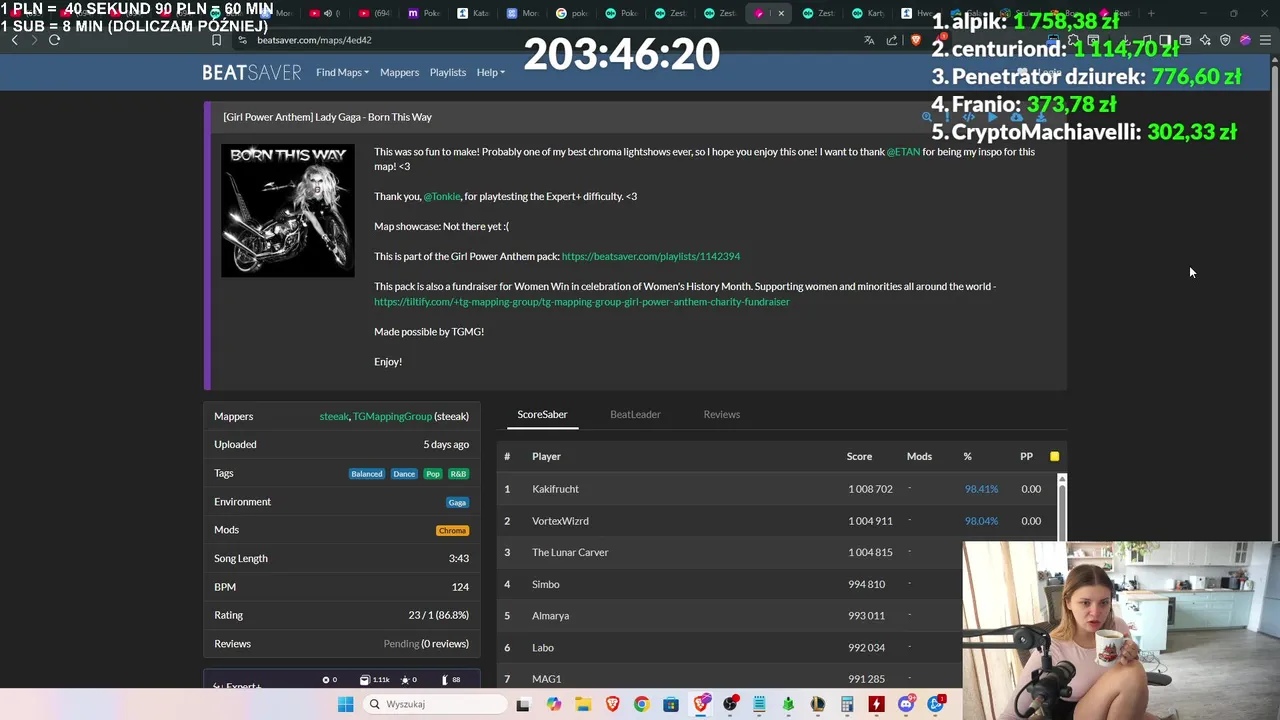Click the Wyszukaj taskbar search box
Viewport: 1280px width, 720px height.
click(435, 704)
